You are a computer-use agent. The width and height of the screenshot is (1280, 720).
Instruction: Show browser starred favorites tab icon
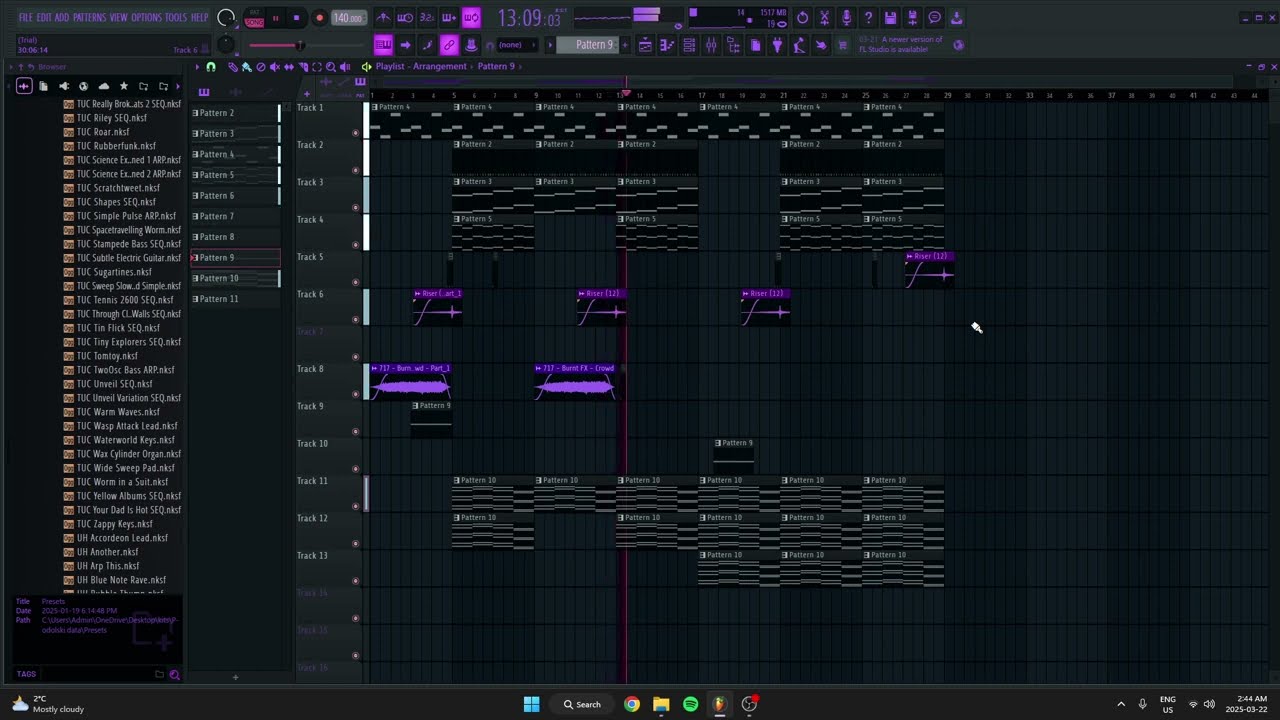123,86
